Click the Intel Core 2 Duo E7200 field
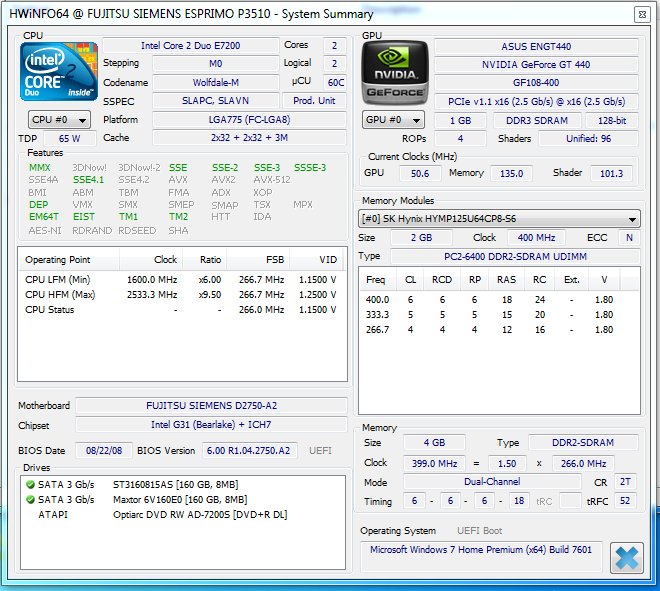Image resolution: width=660 pixels, height=591 pixels. coord(191,45)
